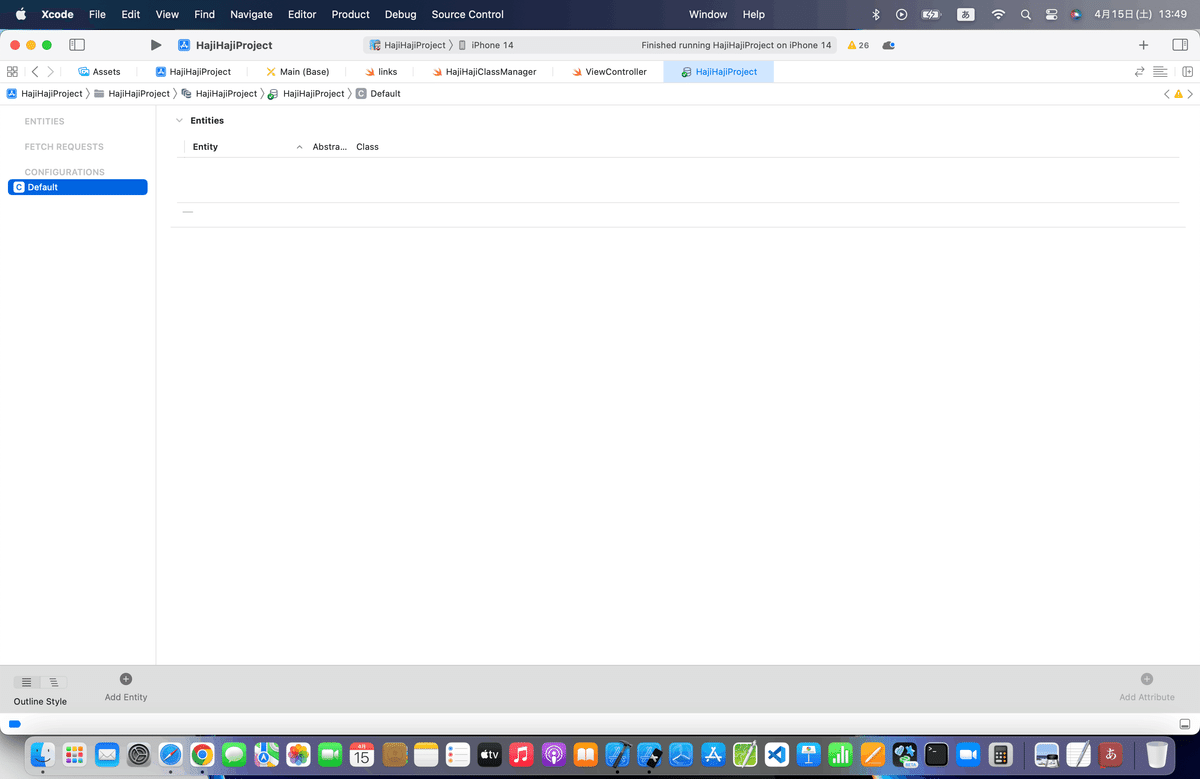This screenshot has width=1200, height=779.
Task: Go forward in editor history
Action: pyautogui.click(x=51, y=72)
